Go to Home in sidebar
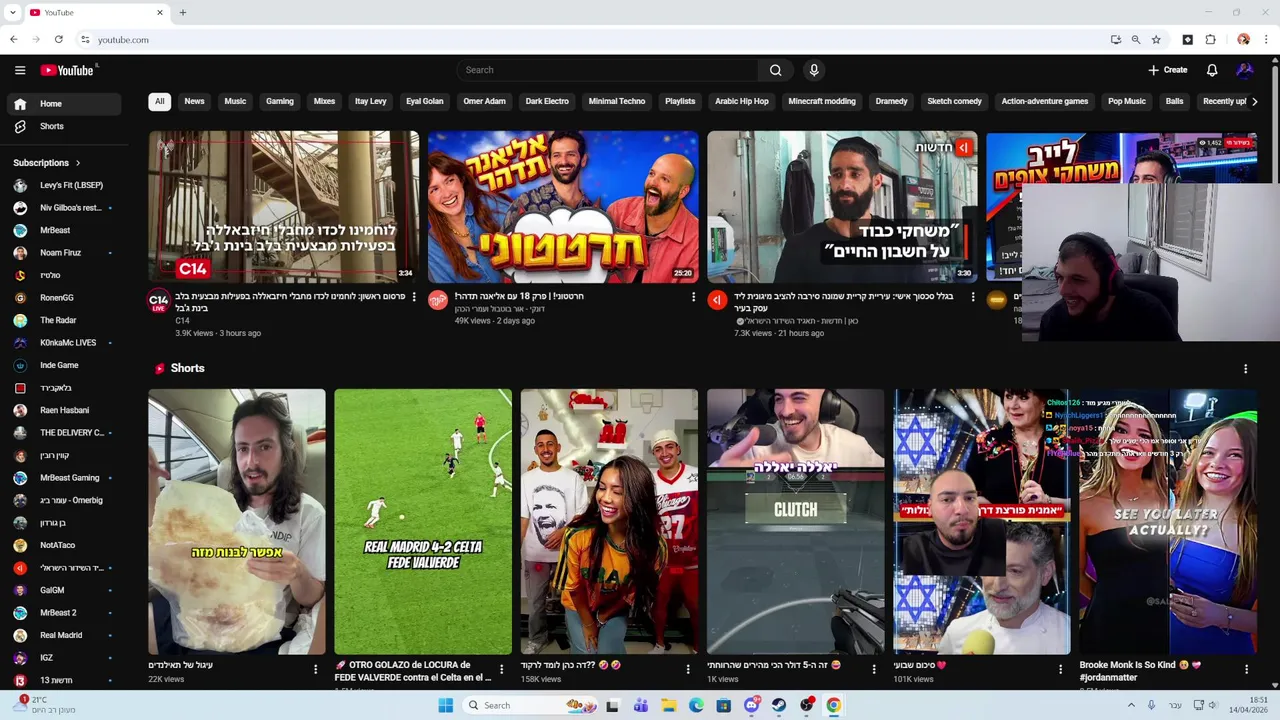The width and height of the screenshot is (1280, 720). pos(64,104)
